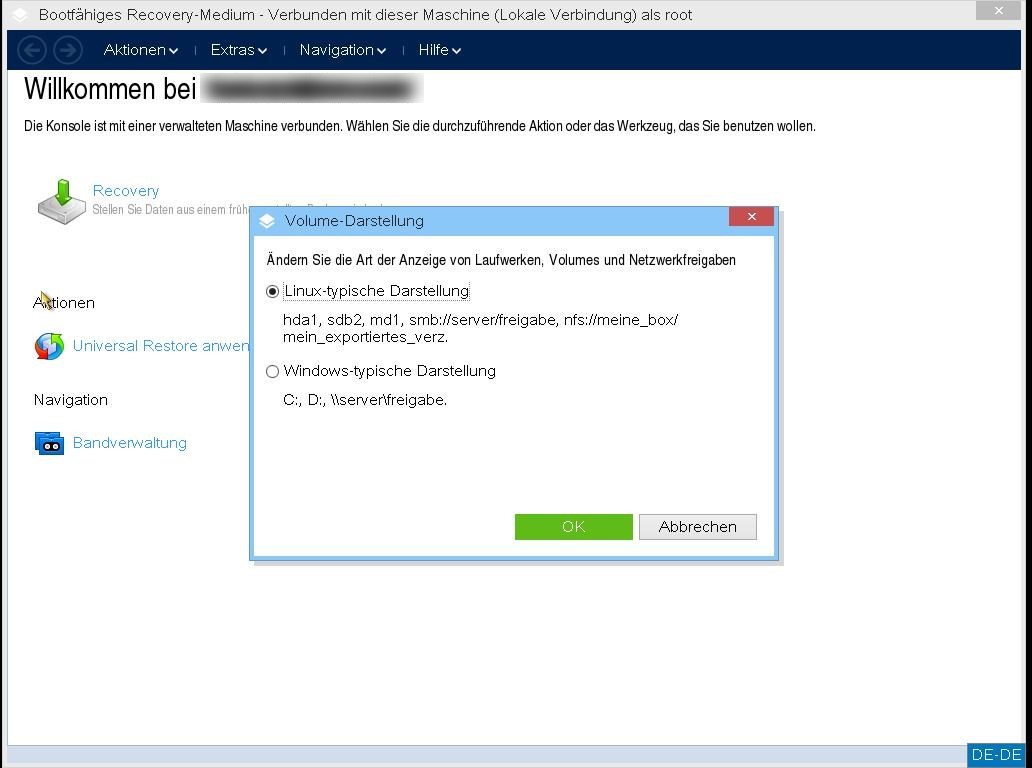Enable the currently unselected display style option
1032x768 pixels.
pos(272,371)
